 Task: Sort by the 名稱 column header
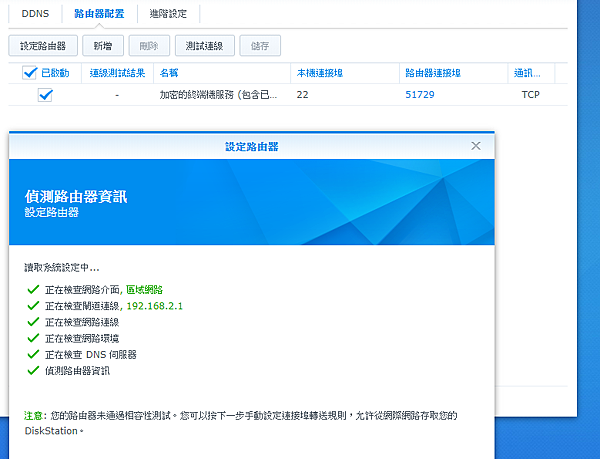click(169, 72)
